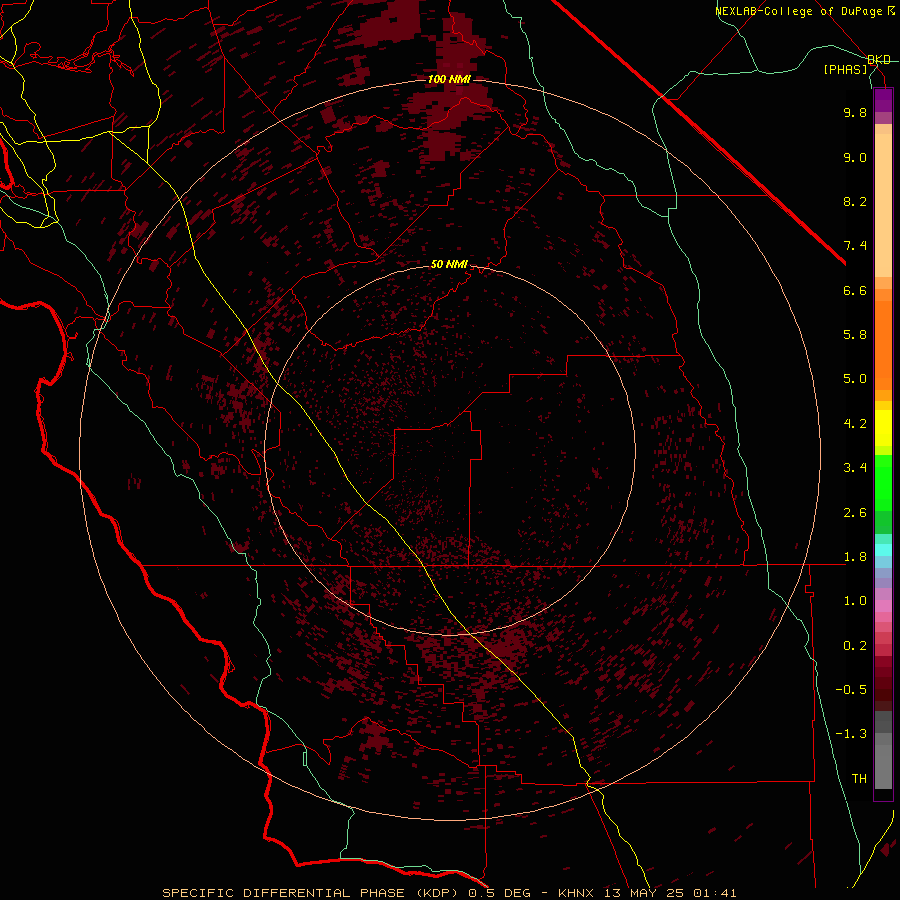This screenshot has height=900, width=900.
Task: Click the "50 NMI" range ring label
Action: click(x=449, y=264)
